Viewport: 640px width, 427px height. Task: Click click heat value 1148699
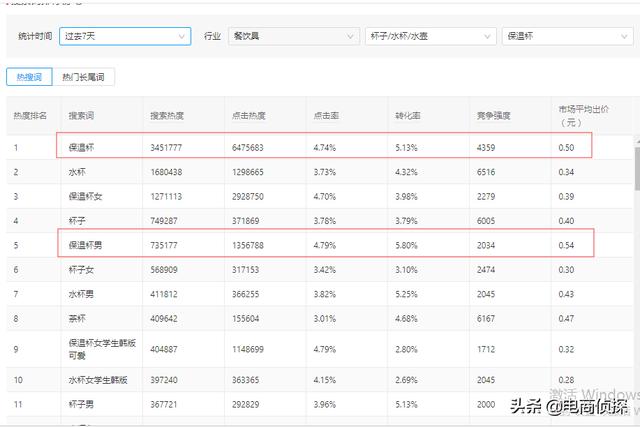point(248,349)
